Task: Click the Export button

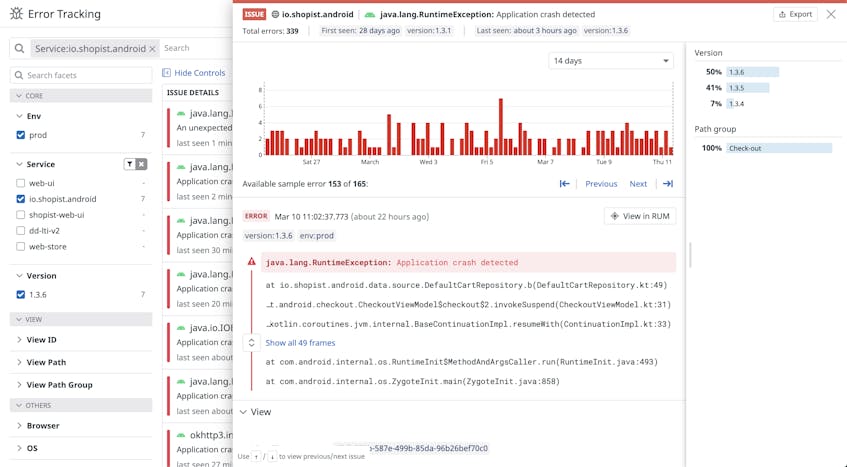Action: [796, 15]
